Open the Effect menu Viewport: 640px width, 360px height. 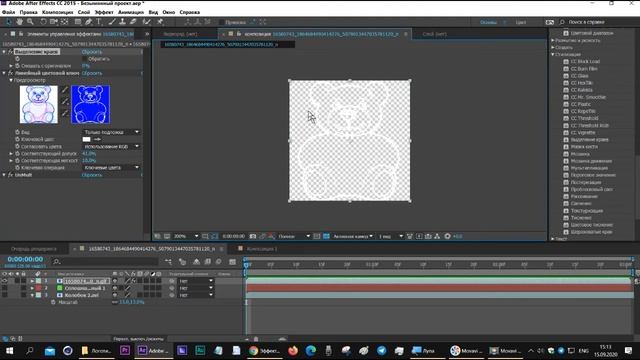coord(104,12)
